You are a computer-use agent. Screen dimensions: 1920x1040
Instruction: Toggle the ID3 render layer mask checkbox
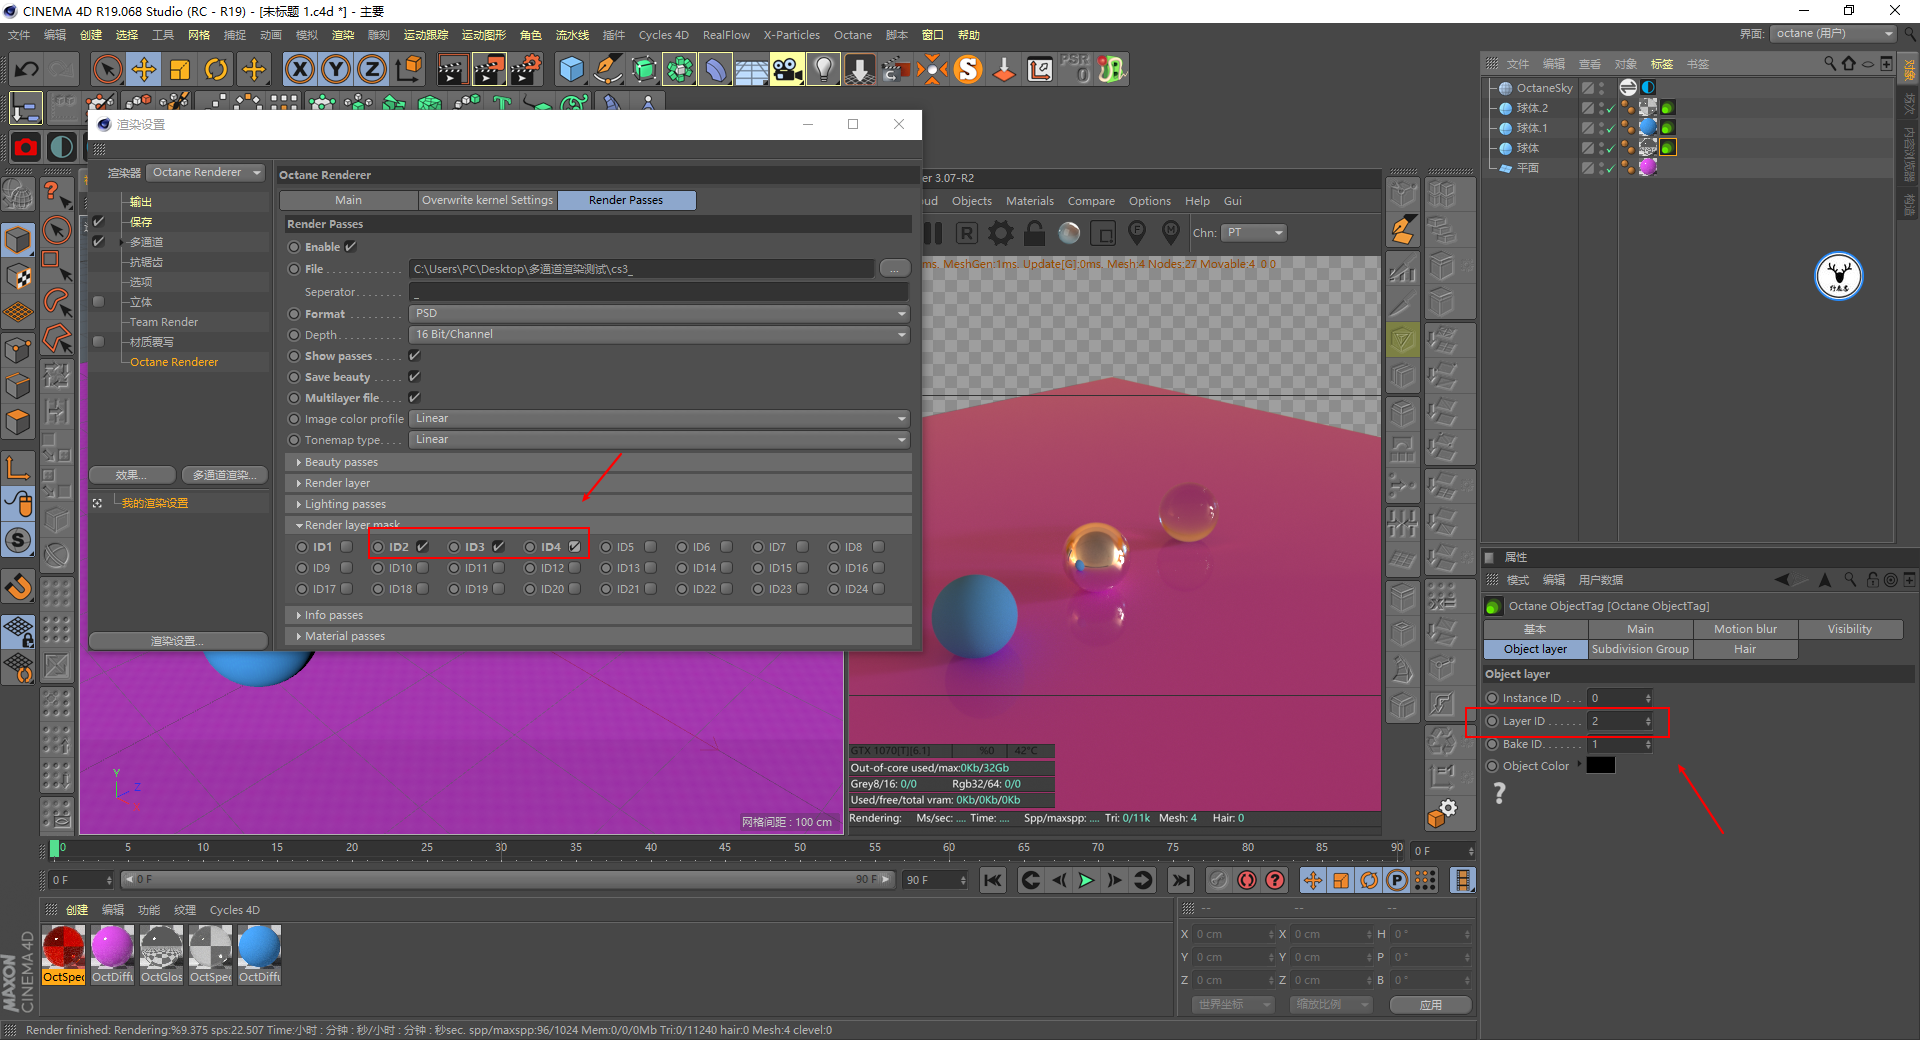(499, 547)
